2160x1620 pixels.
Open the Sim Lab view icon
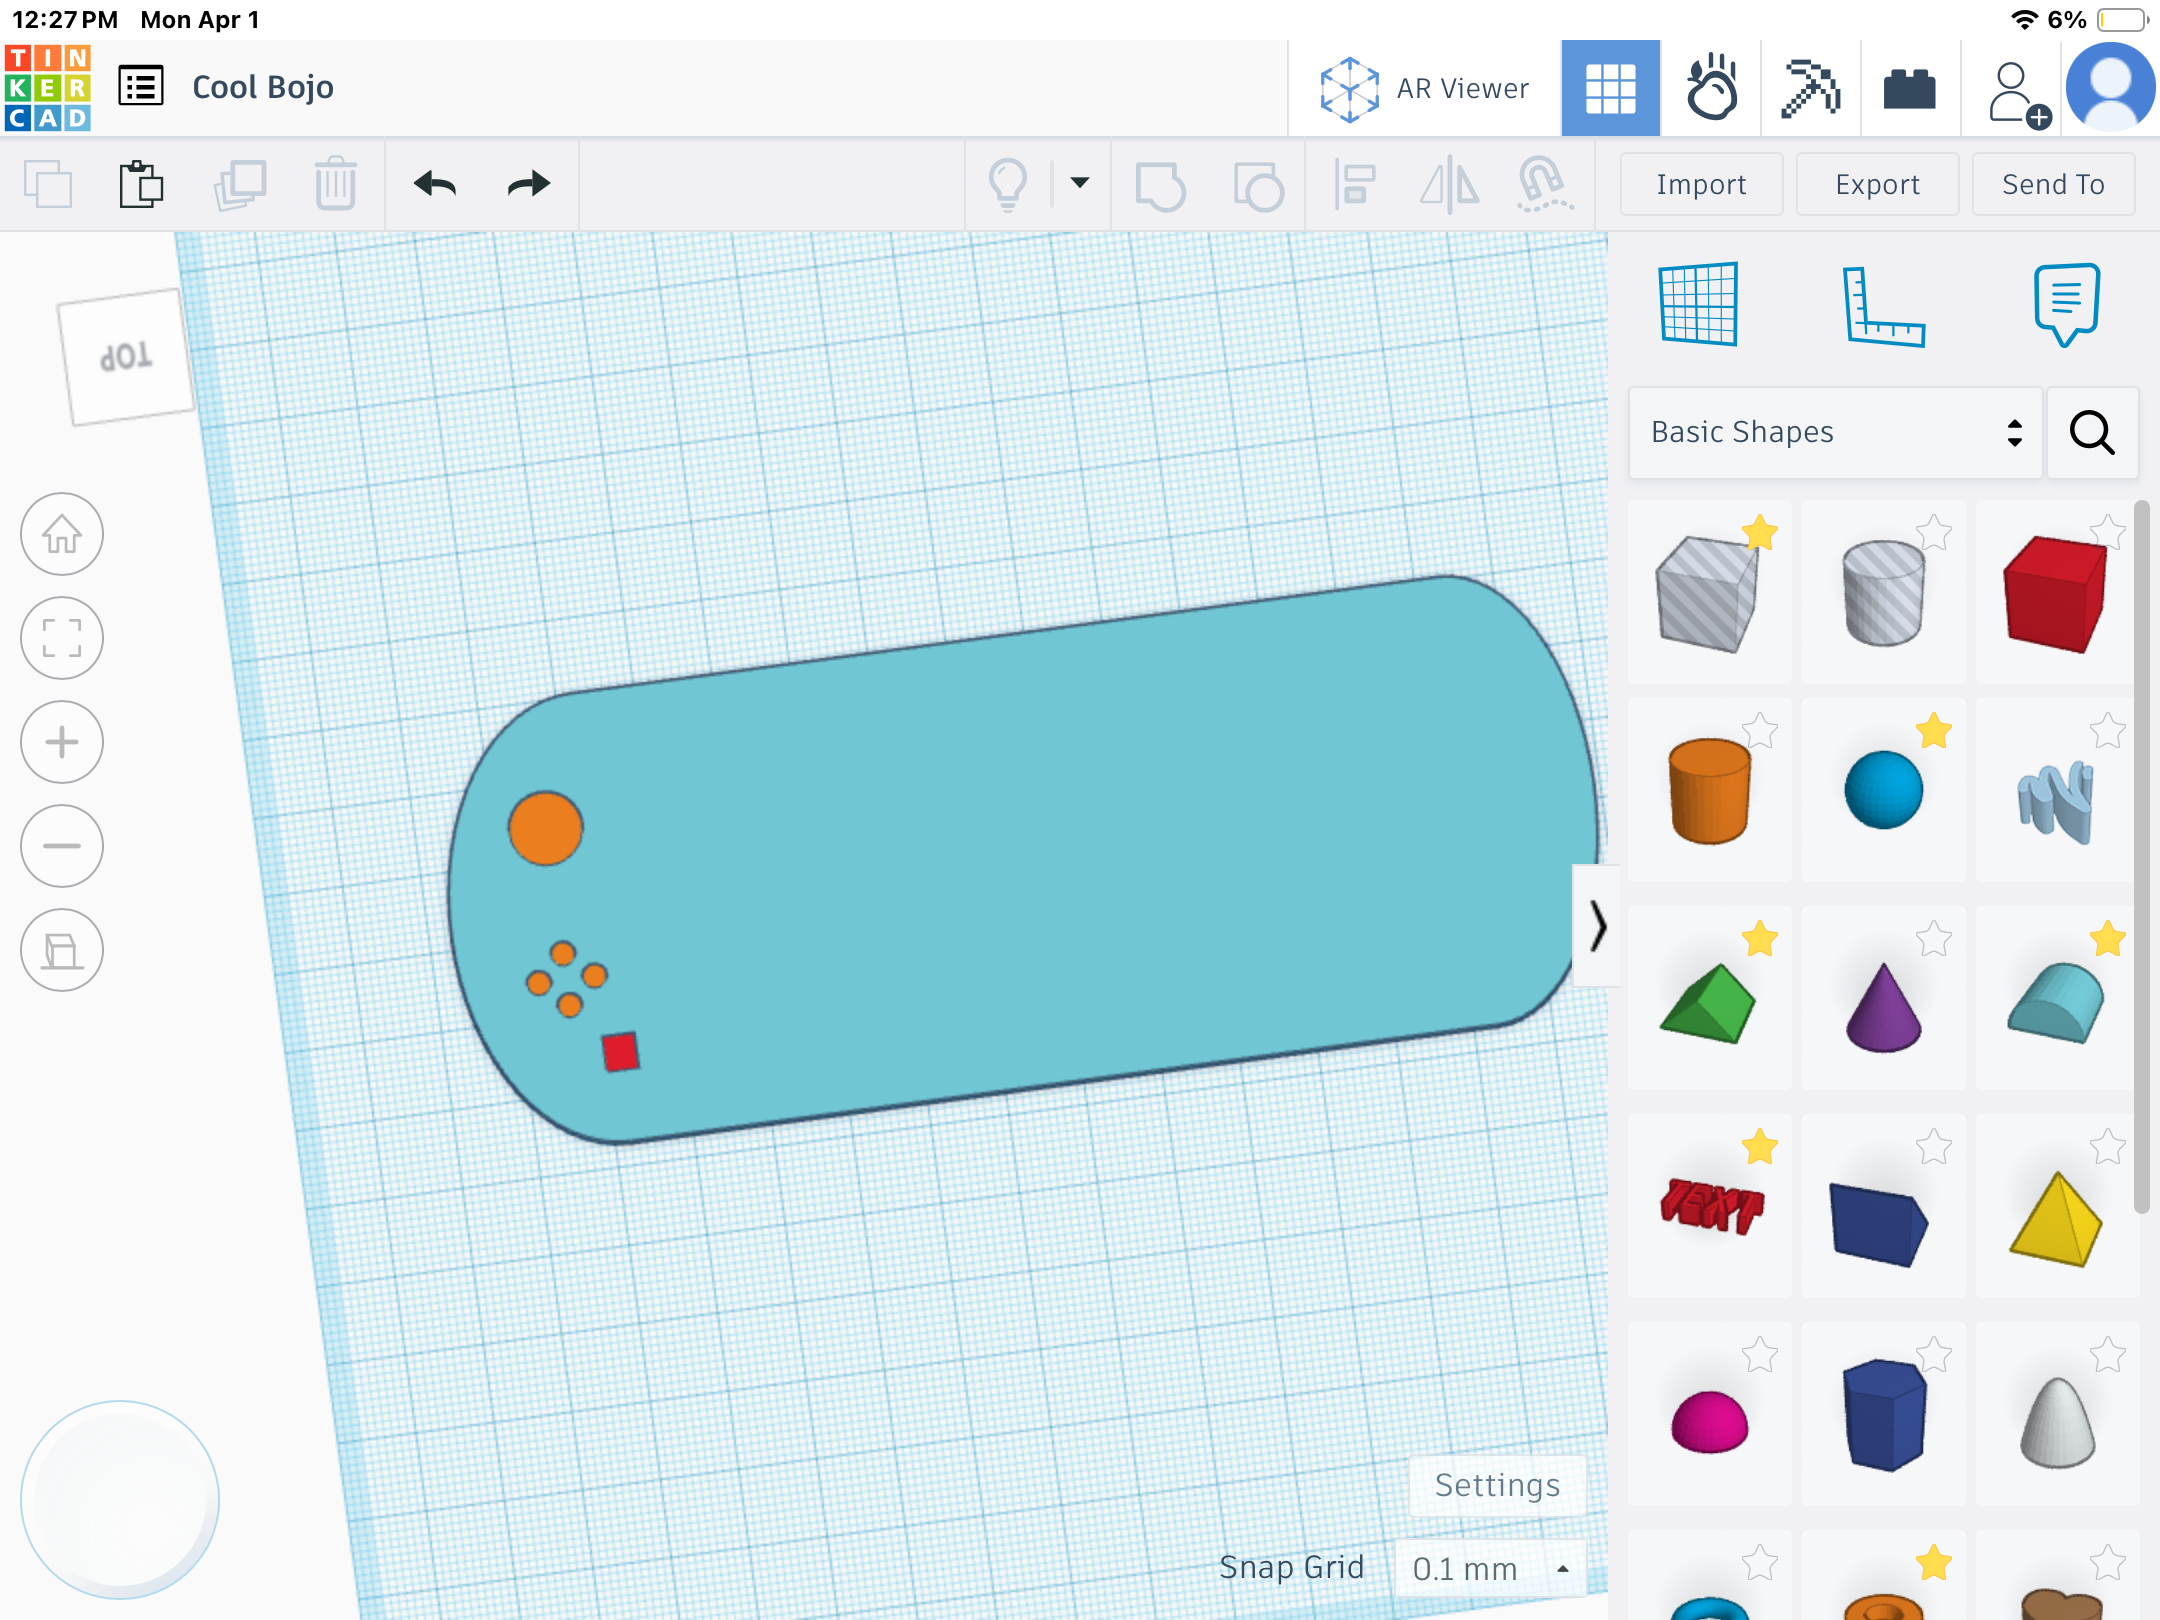(1711, 88)
